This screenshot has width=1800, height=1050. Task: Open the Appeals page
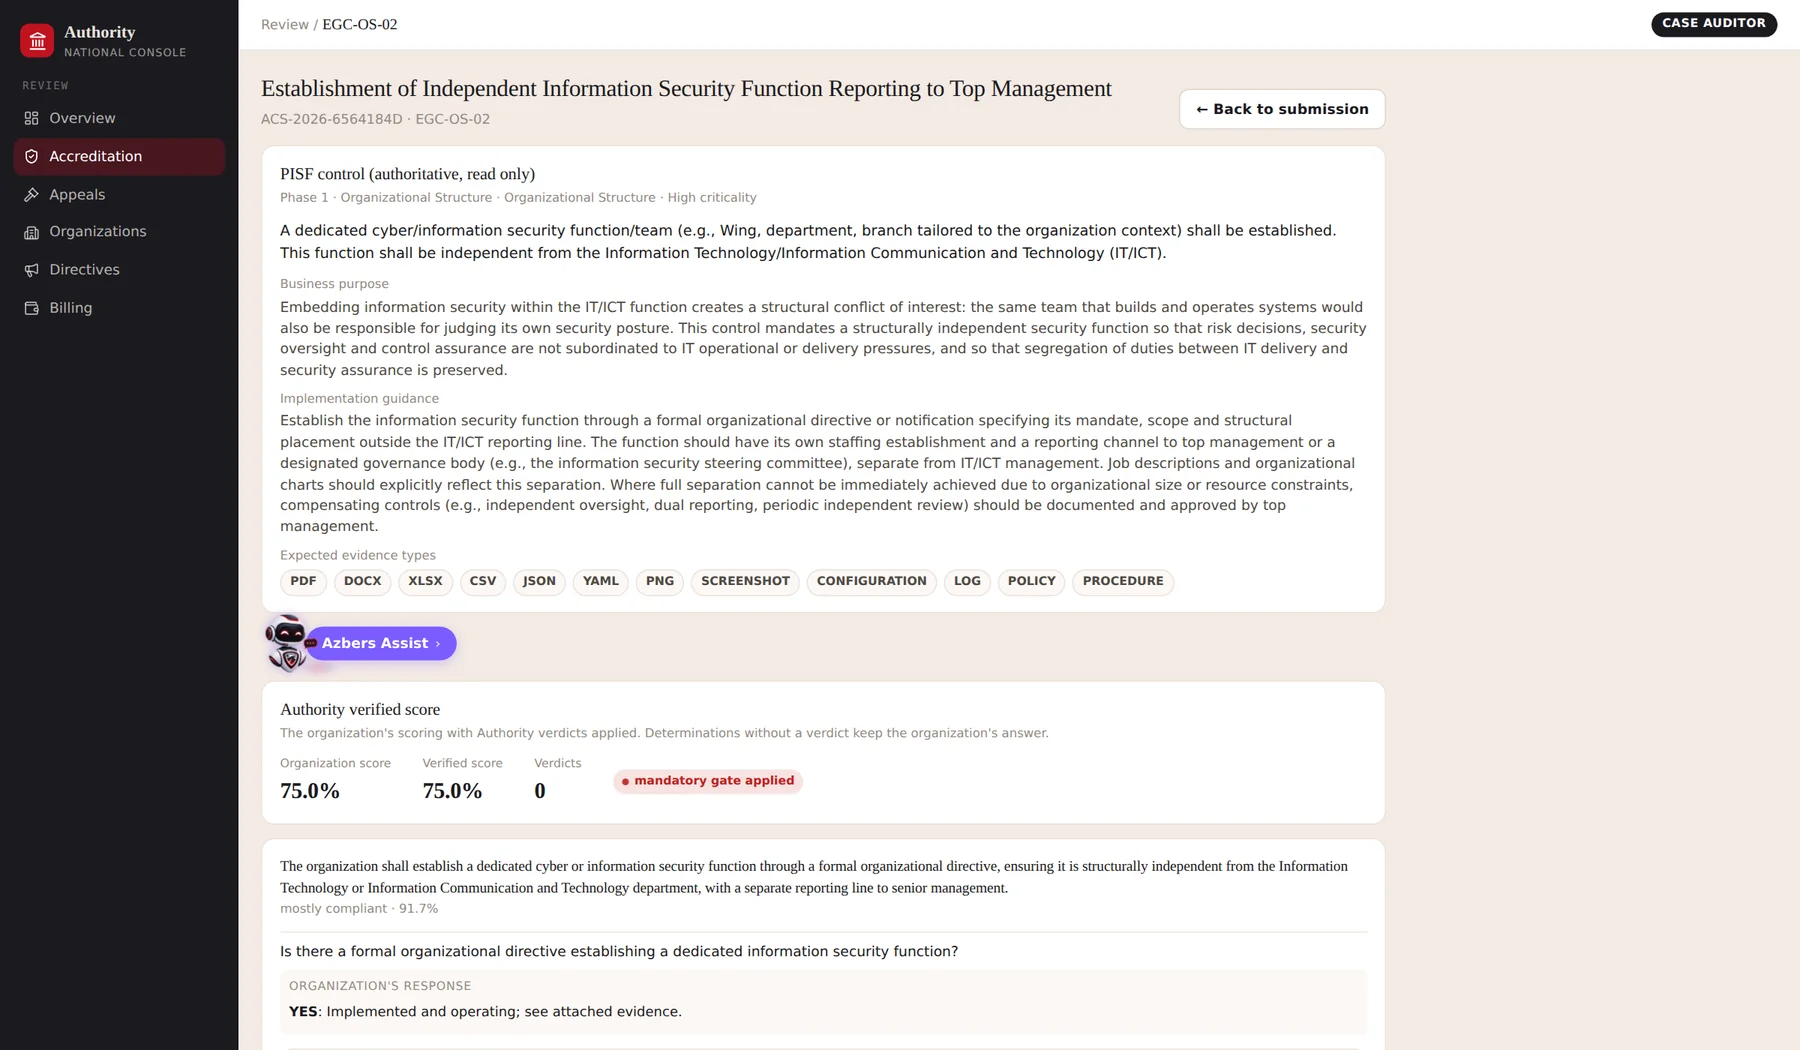[x=119, y=195]
